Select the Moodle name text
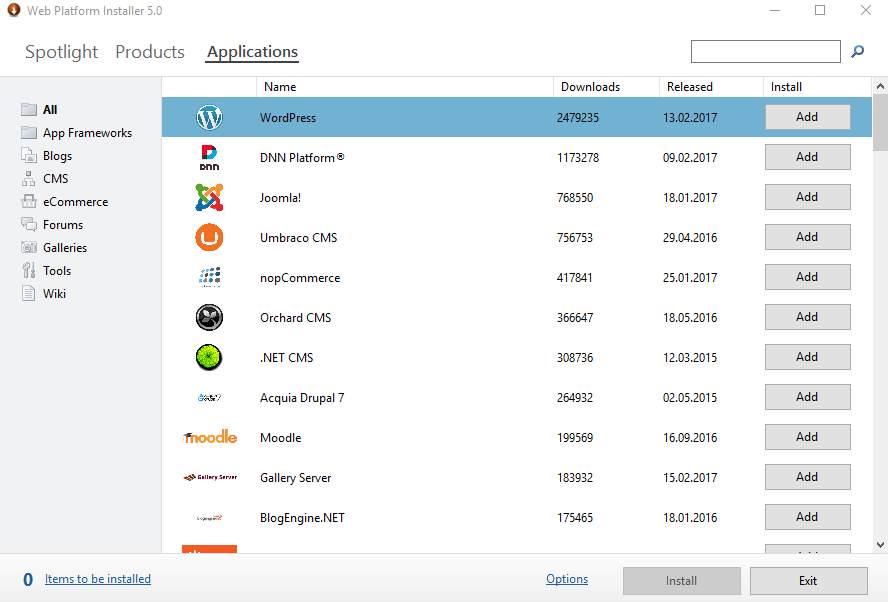 280,438
